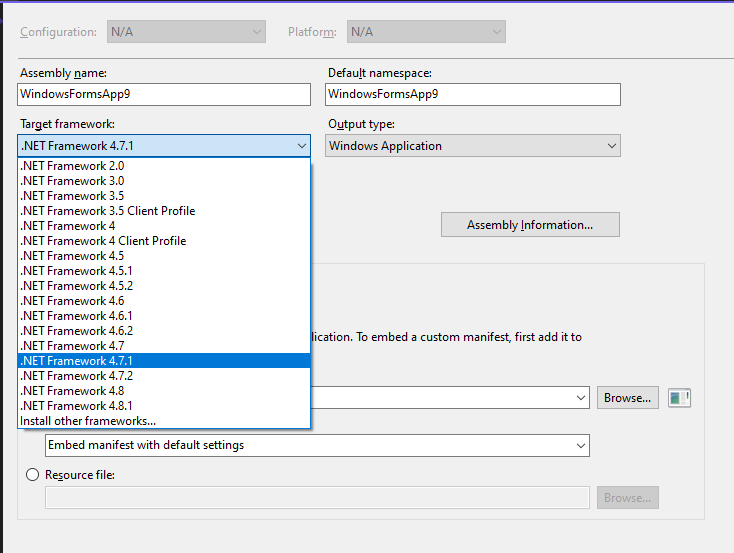Pick .NET Framework 3.5 Client Profile

[x=164, y=211]
